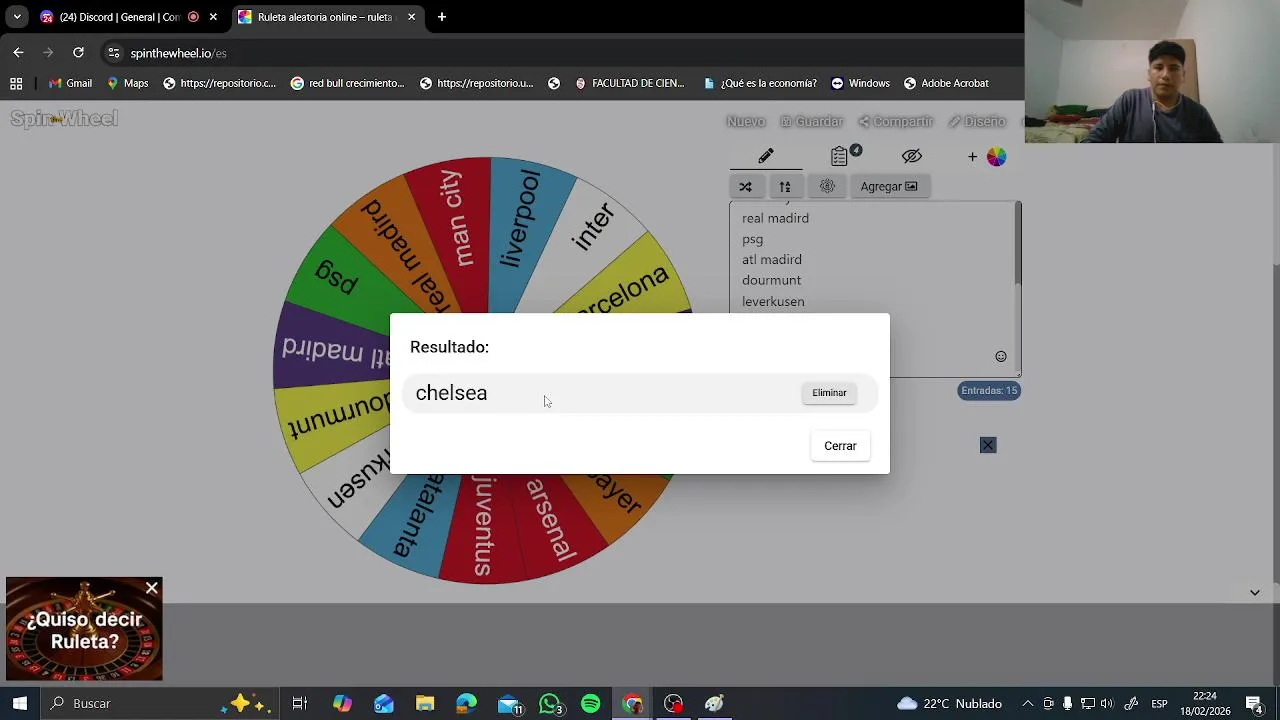Open Copilot from the taskbar
The width and height of the screenshot is (1280, 720).
[x=342, y=703]
